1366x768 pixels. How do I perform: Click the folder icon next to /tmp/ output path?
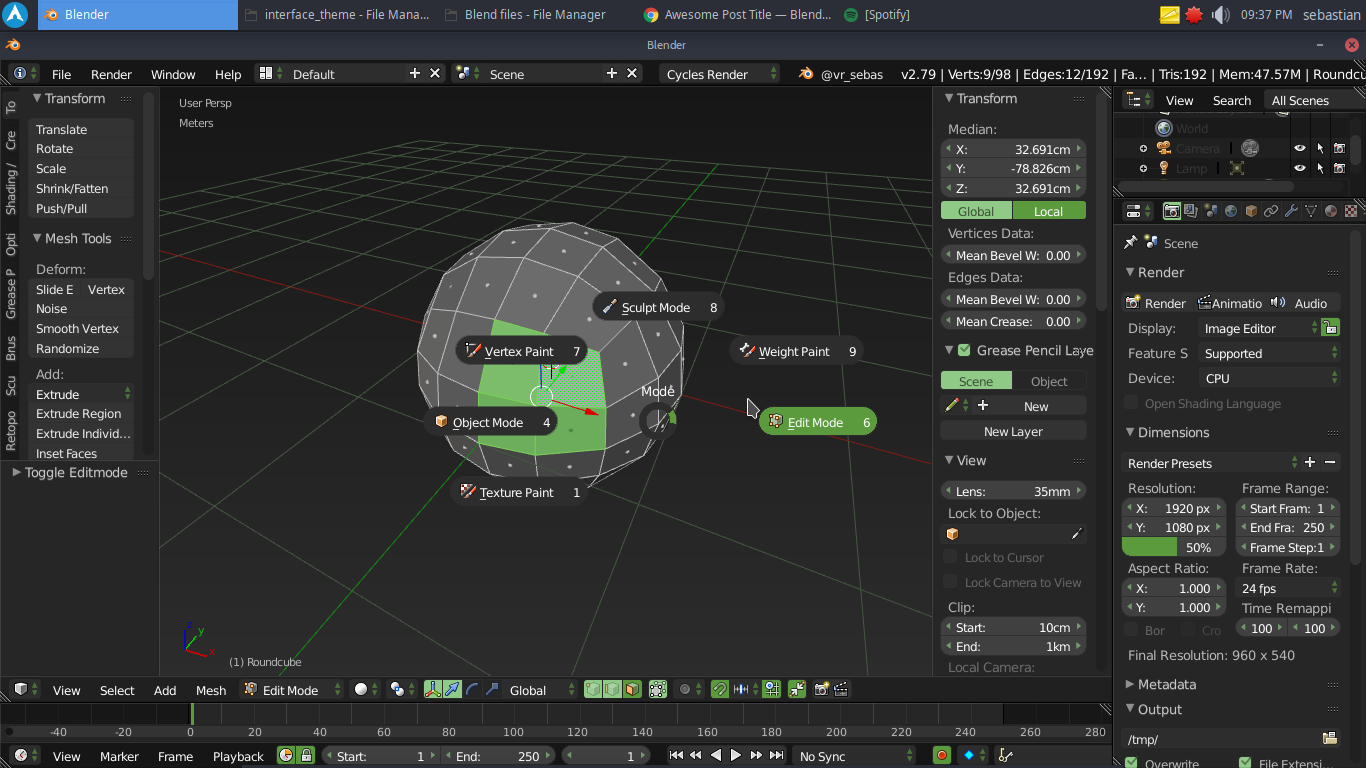pyautogui.click(x=1330, y=738)
